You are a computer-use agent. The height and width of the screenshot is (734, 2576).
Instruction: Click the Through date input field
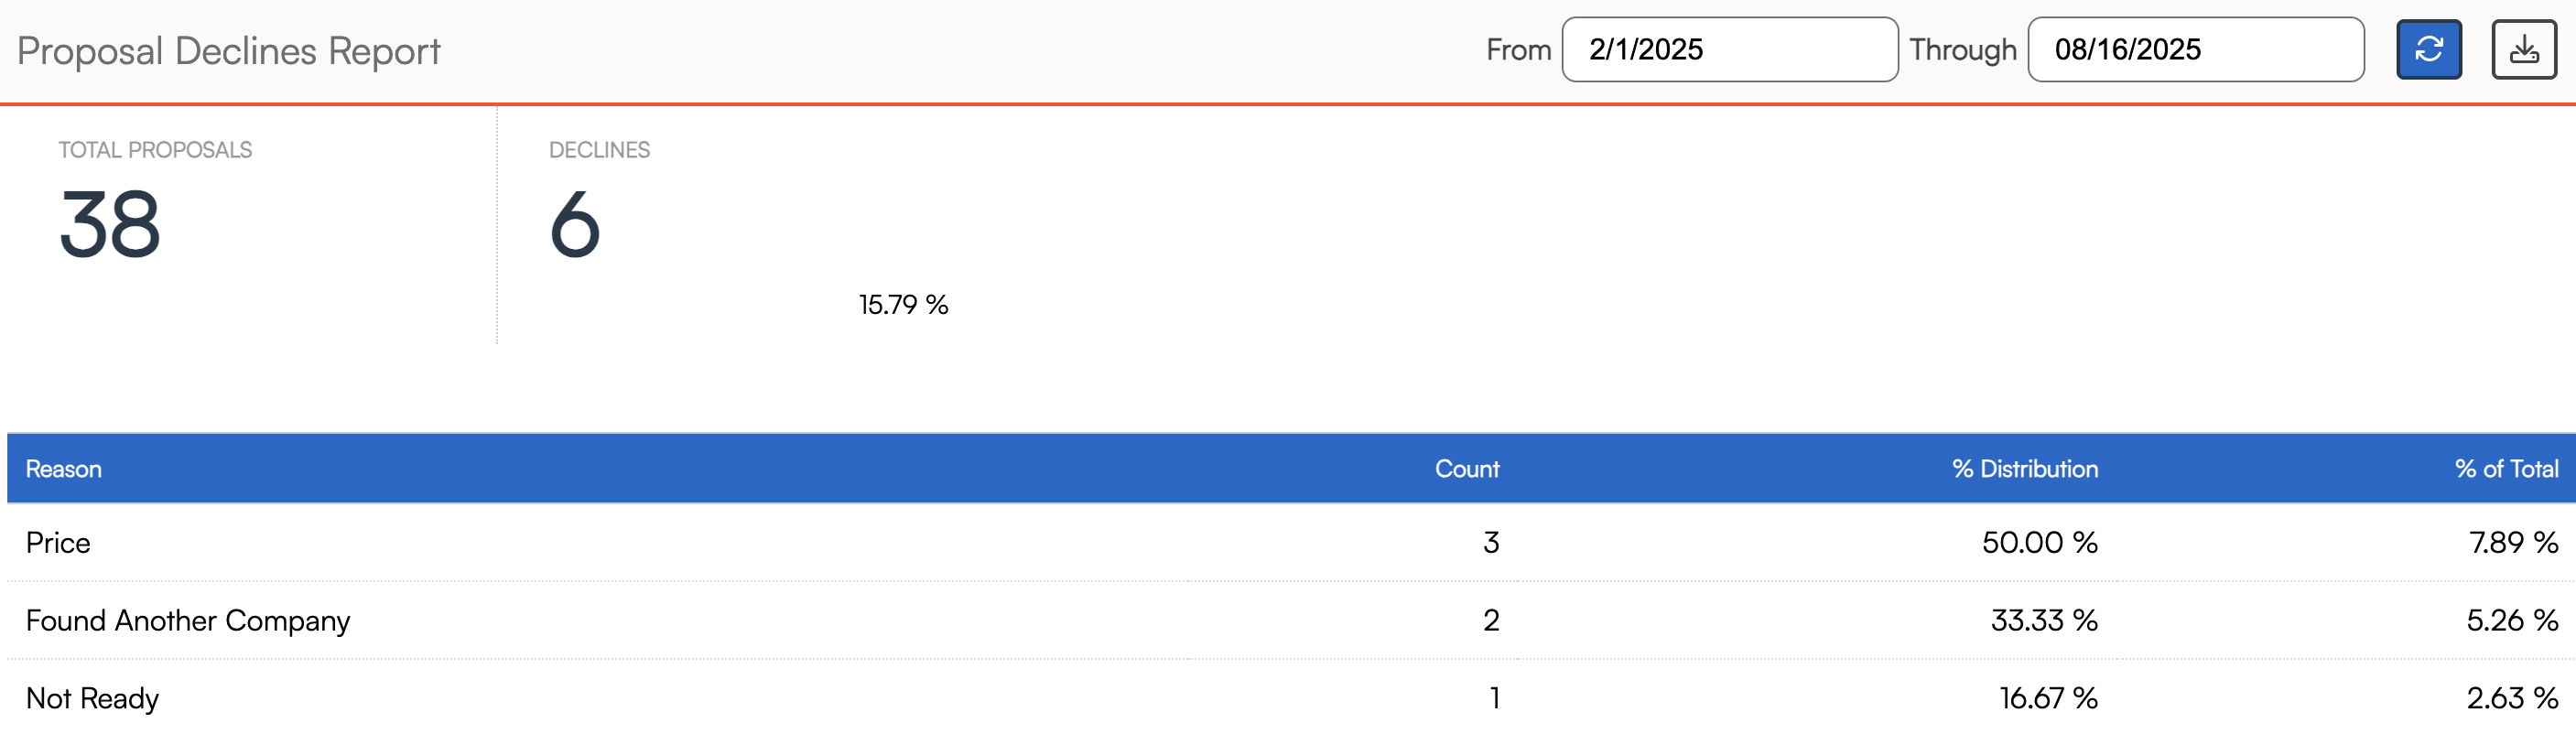(2195, 49)
